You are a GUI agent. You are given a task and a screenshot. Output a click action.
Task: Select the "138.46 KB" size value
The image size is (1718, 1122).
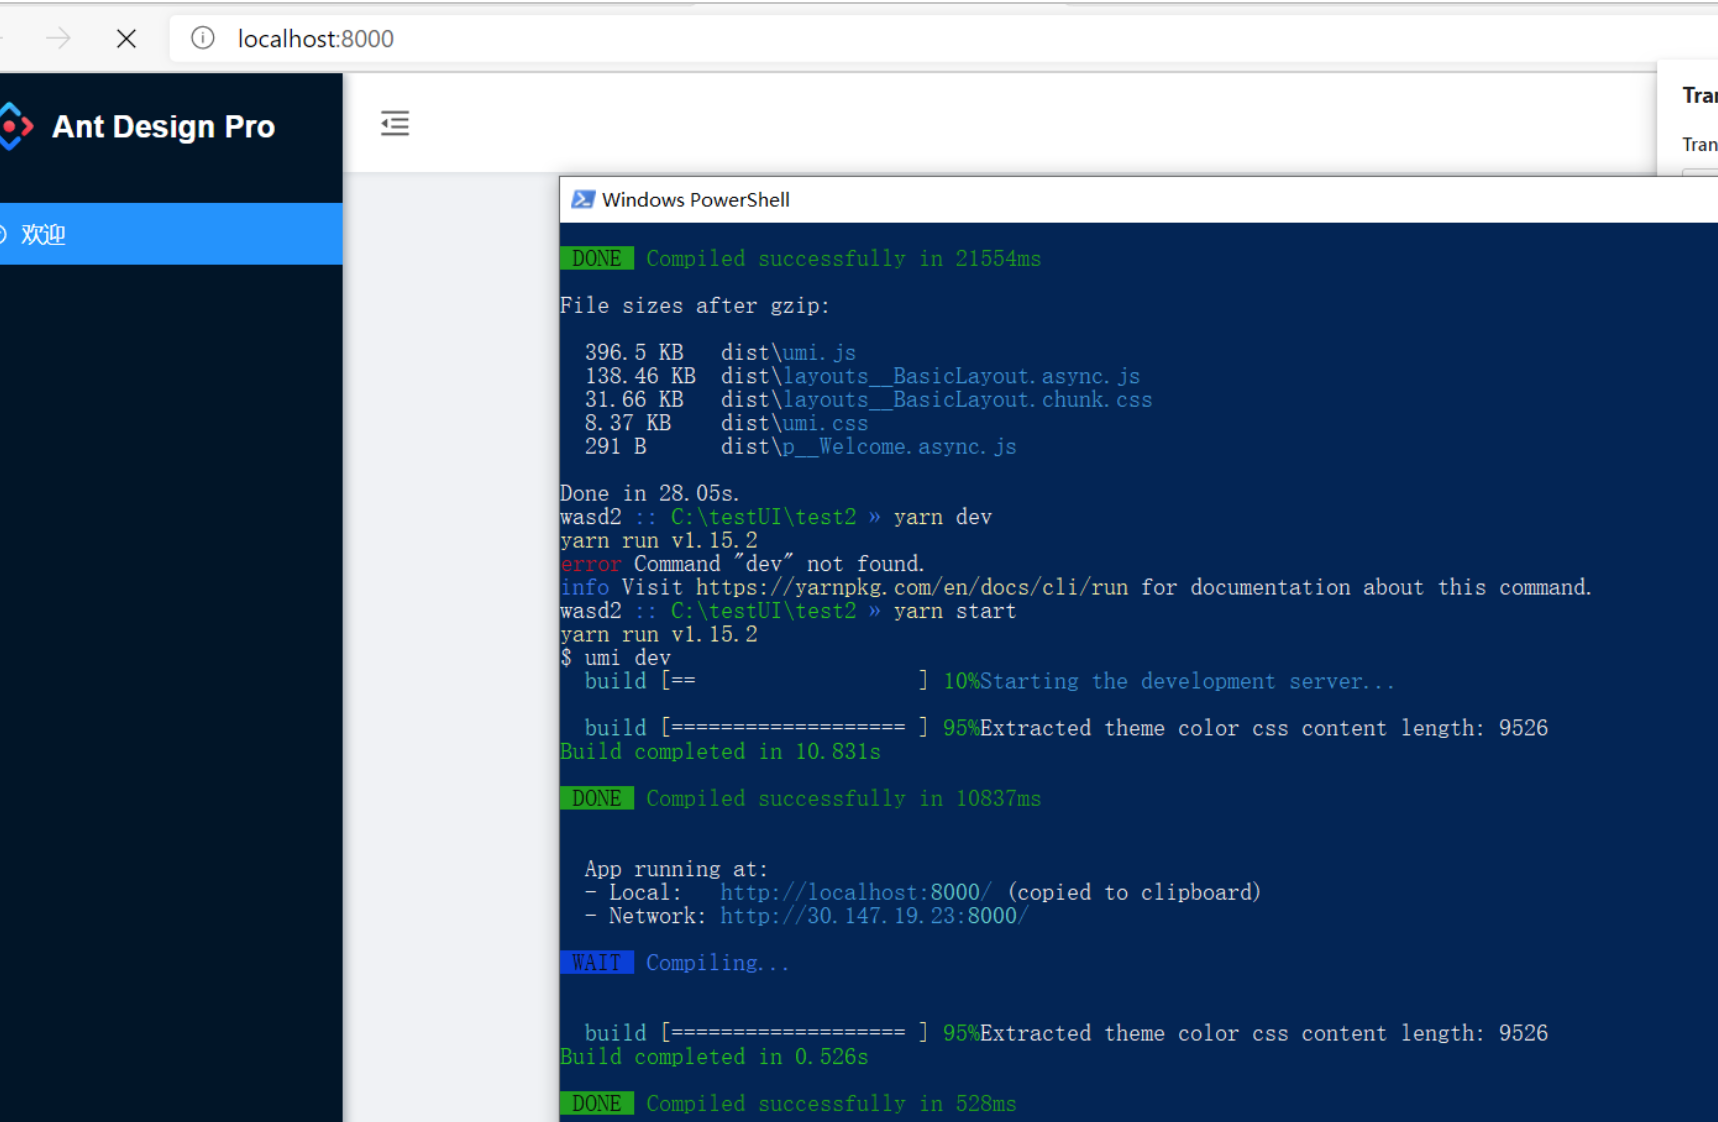[640, 376]
